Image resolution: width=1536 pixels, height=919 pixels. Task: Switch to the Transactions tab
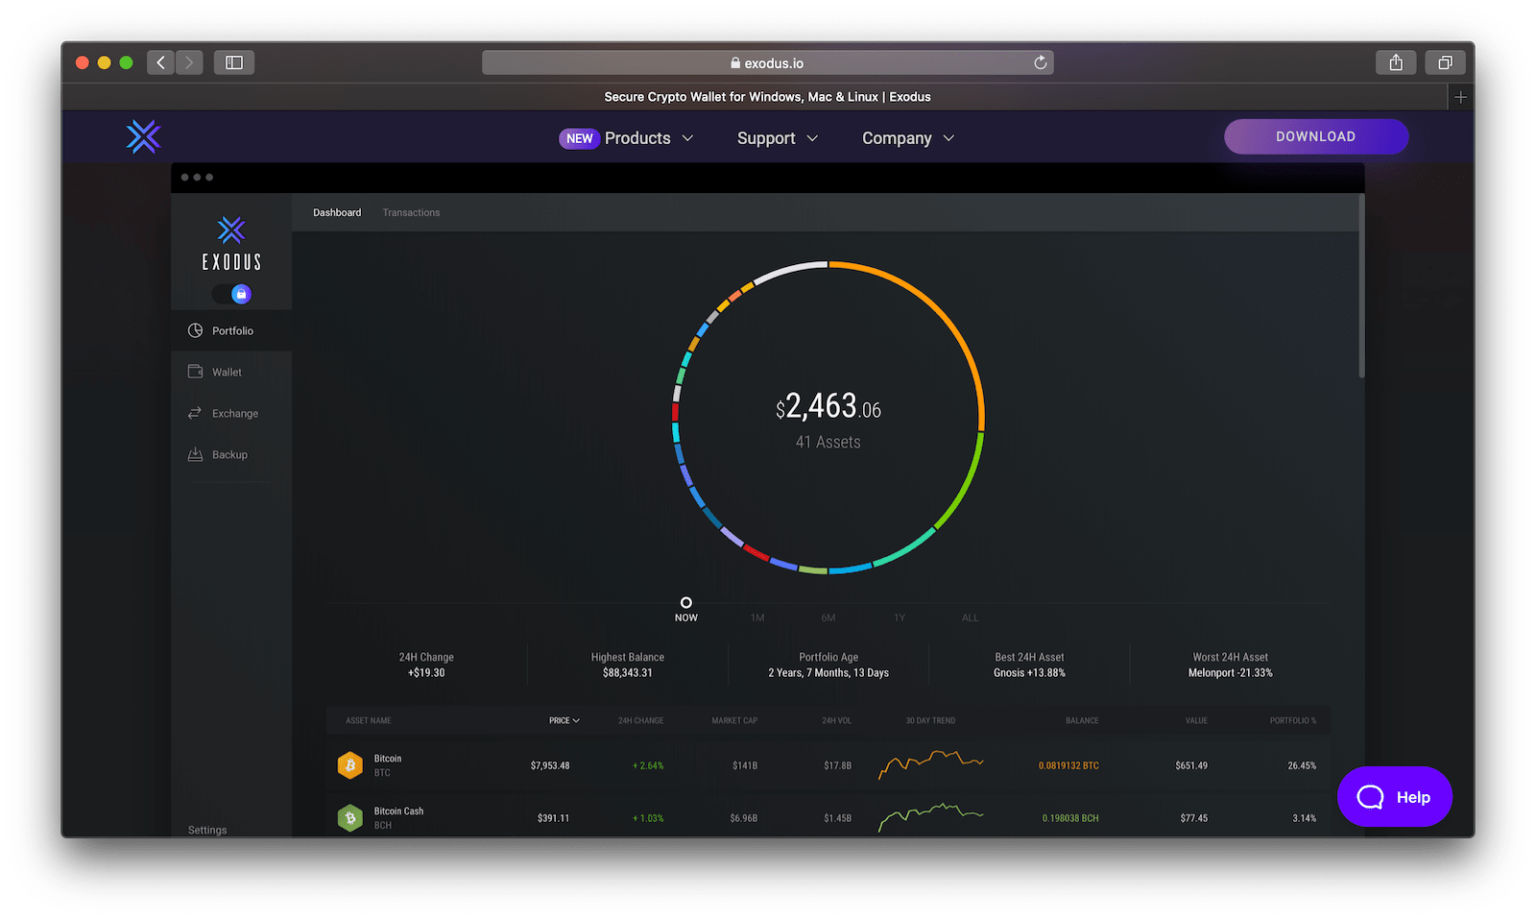[411, 212]
